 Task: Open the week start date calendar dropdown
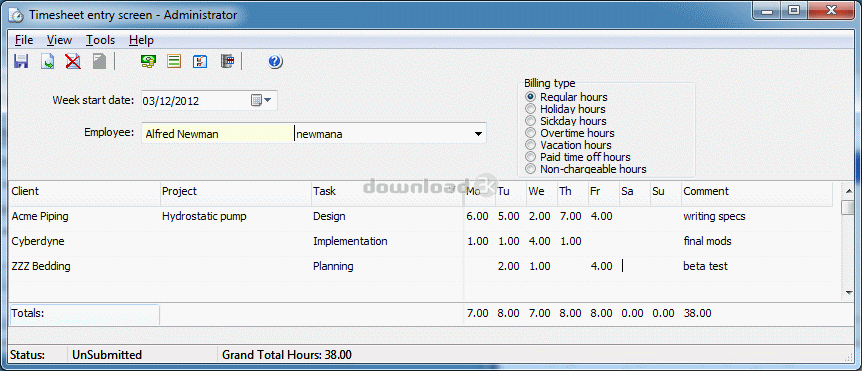click(262, 101)
